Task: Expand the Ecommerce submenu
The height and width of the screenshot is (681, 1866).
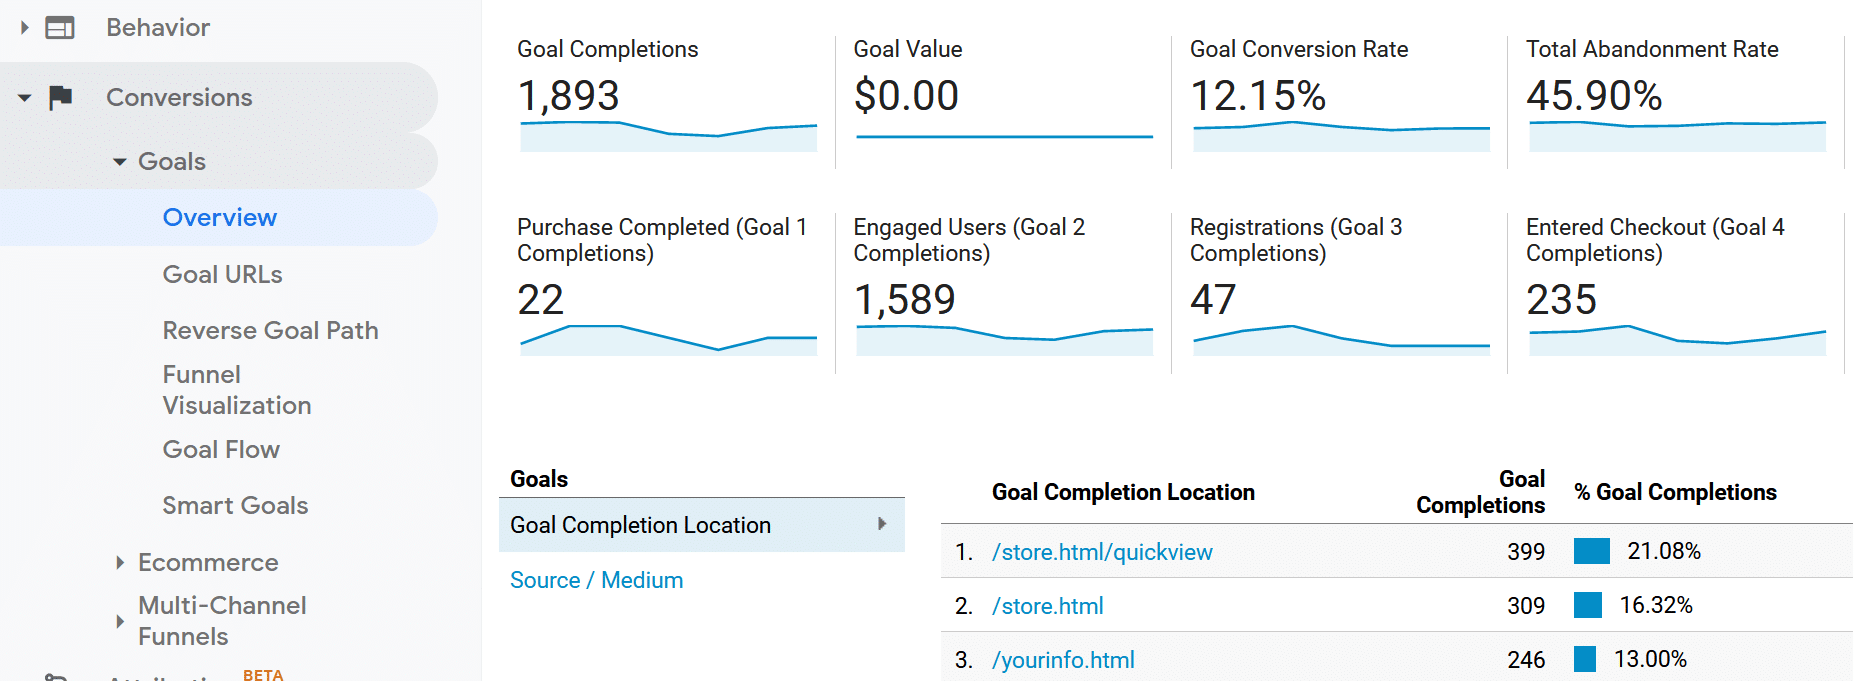Action: [x=120, y=563]
